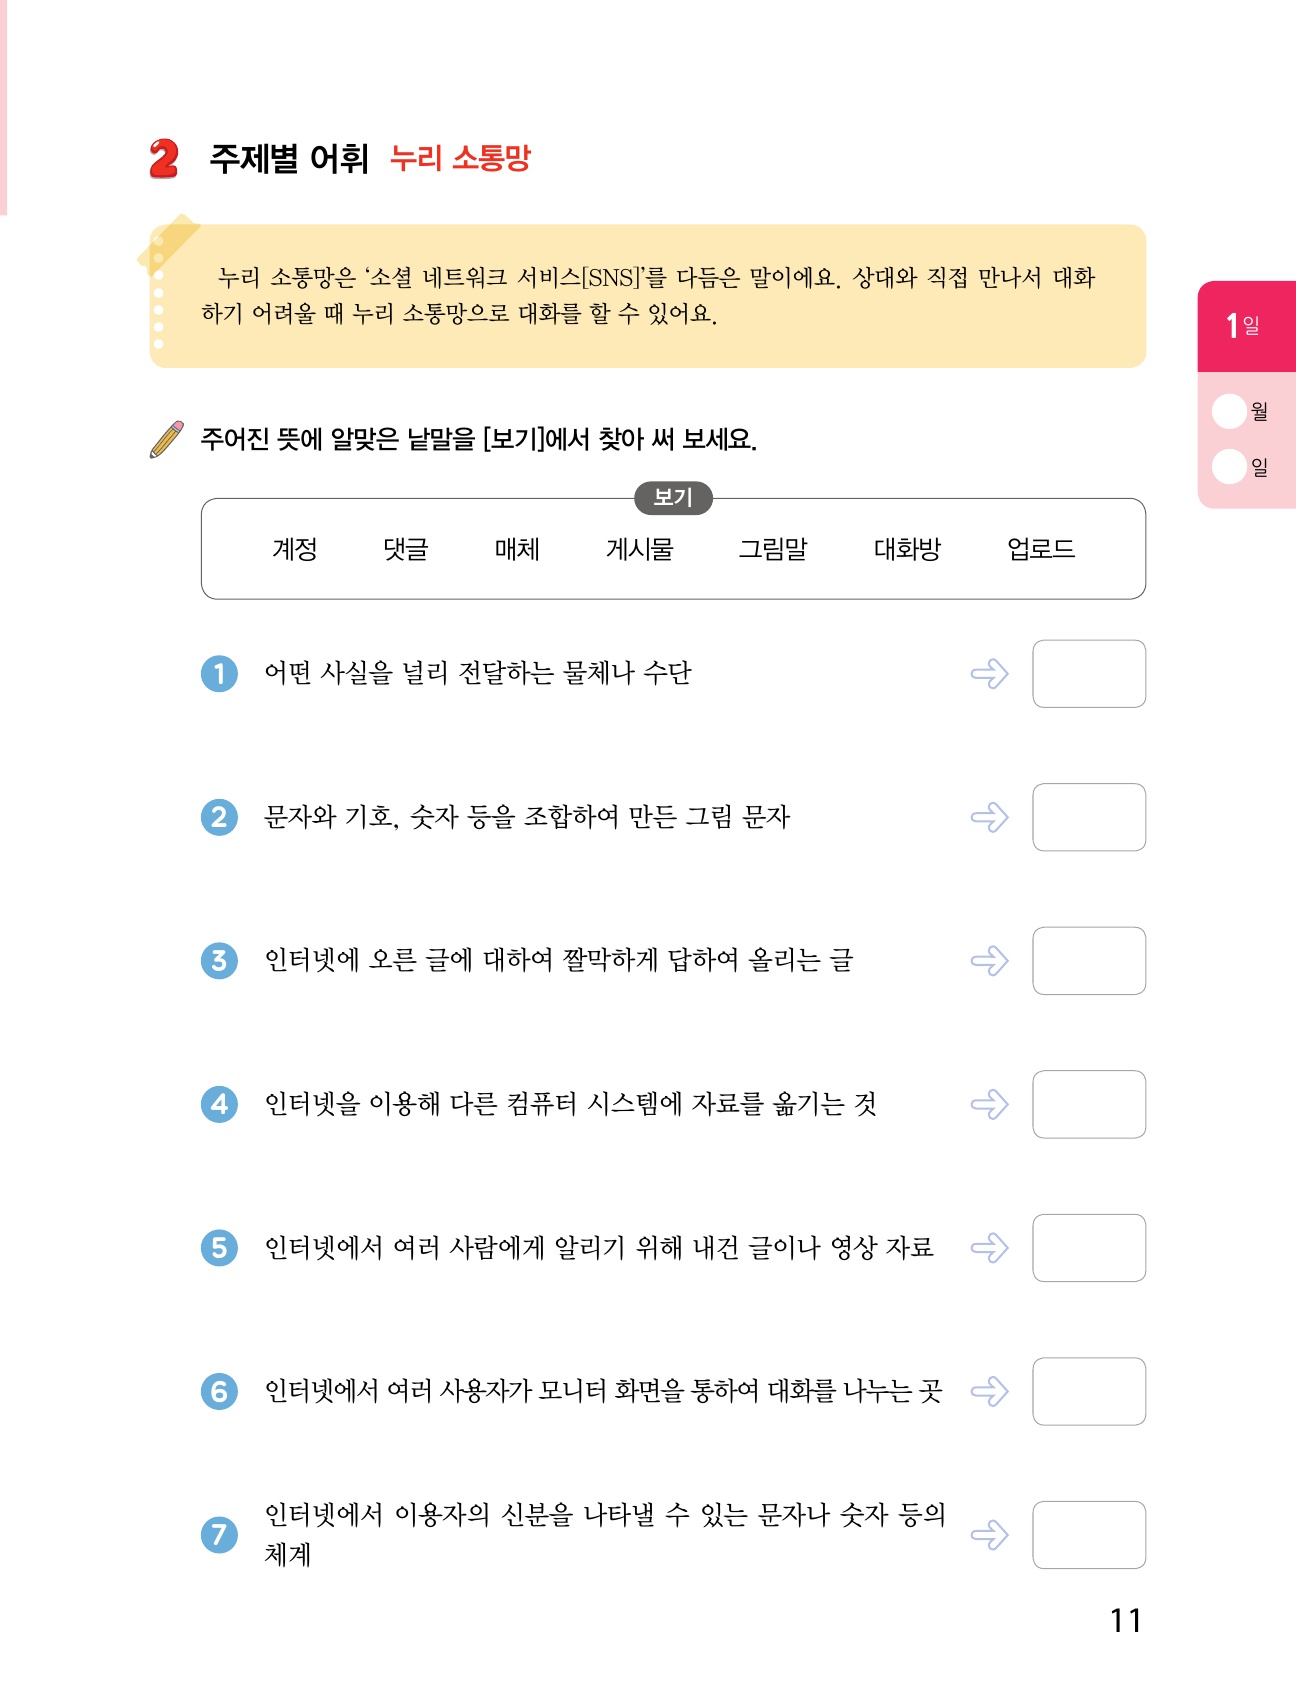Click the blue circled number 5 badge

[220, 1248]
